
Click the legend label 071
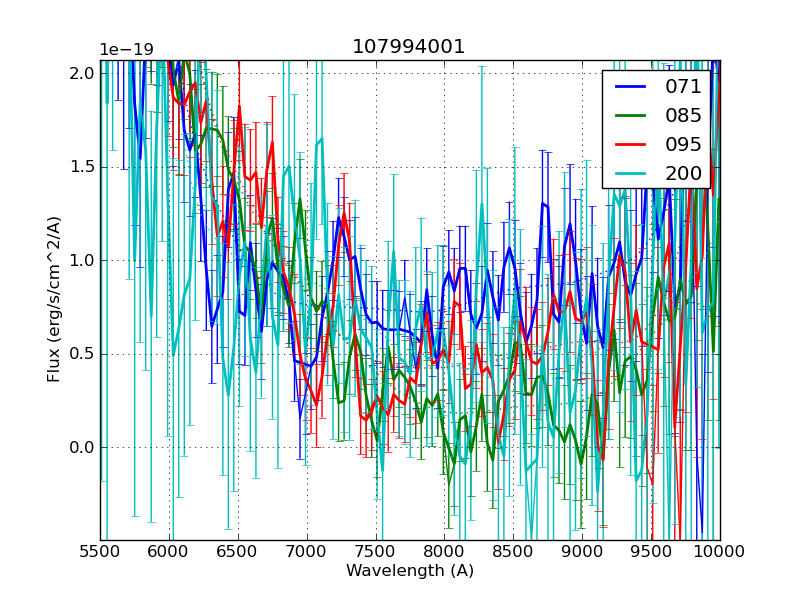click(x=683, y=87)
